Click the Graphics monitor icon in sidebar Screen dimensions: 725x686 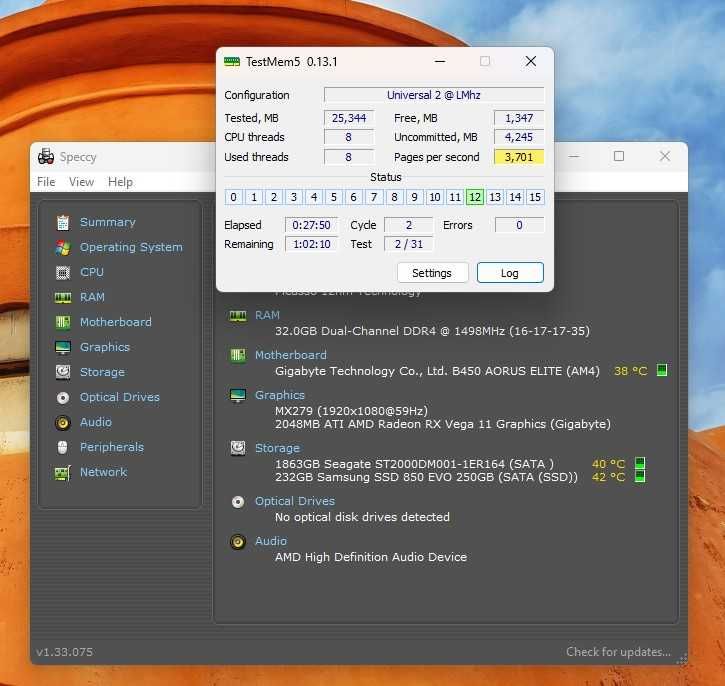pos(63,347)
